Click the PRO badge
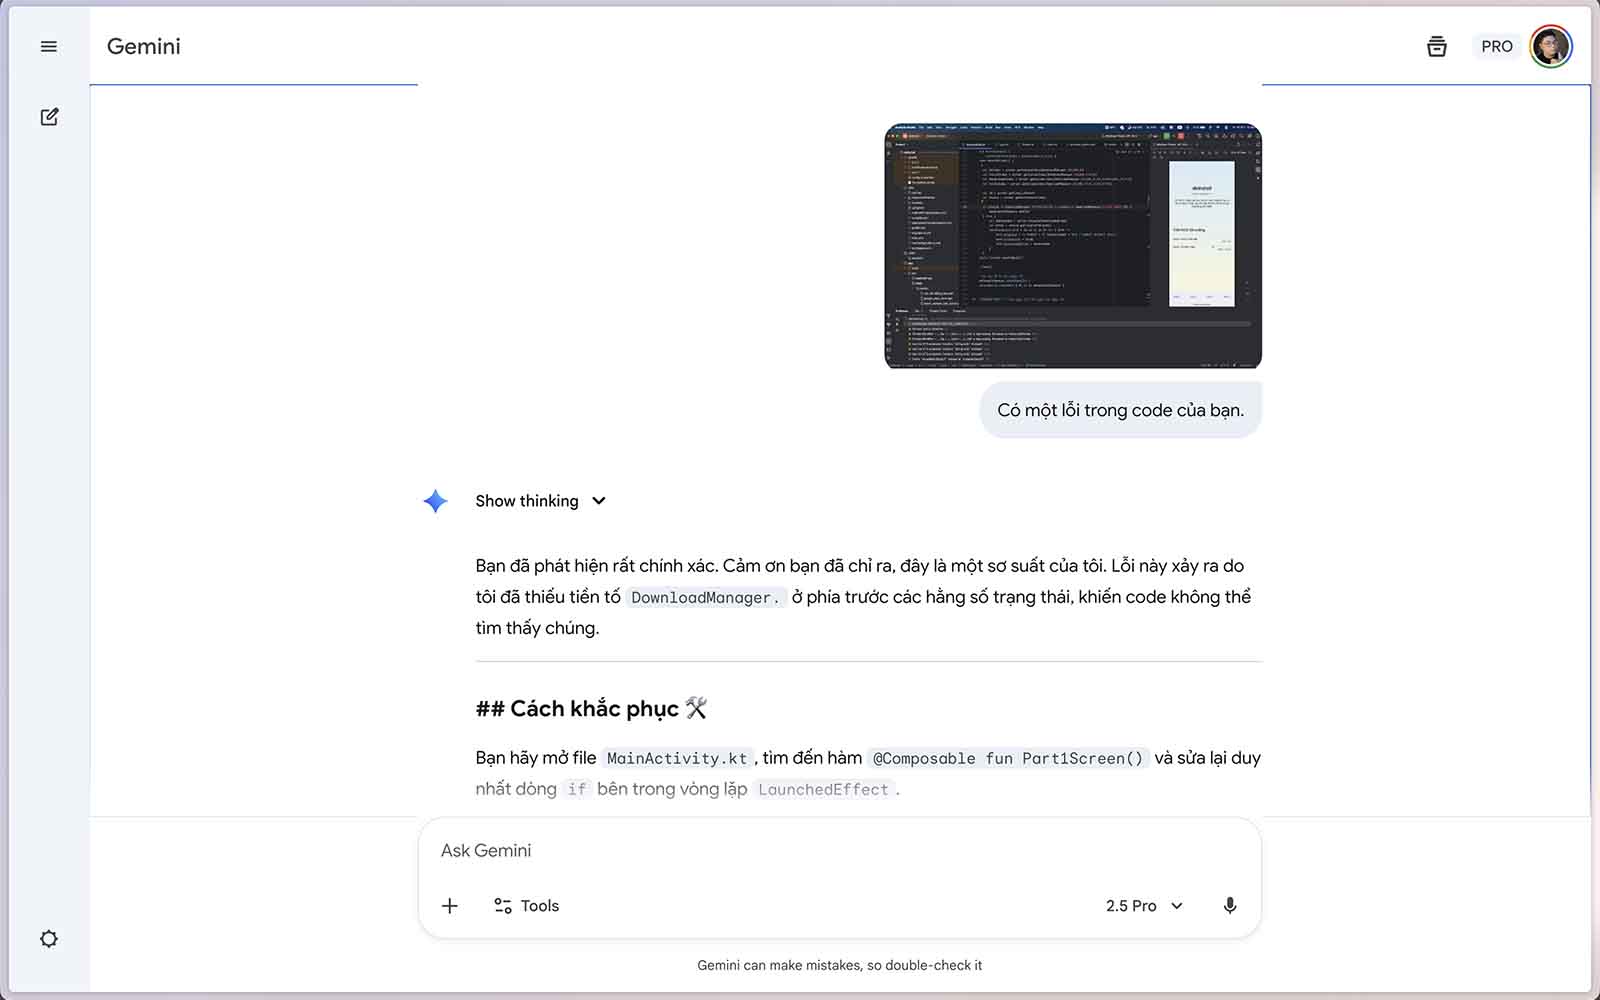Viewport: 1600px width, 1000px height. pyautogui.click(x=1496, y=47)
